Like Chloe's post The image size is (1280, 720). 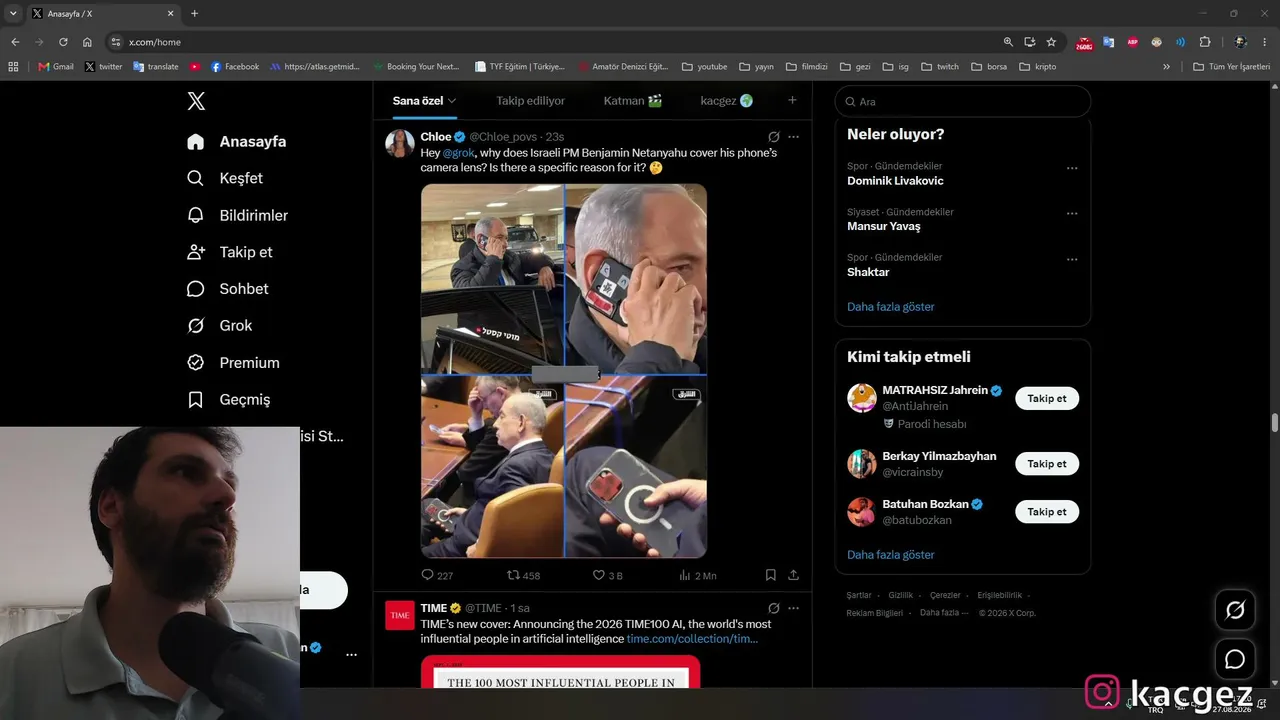click(607, 575)
